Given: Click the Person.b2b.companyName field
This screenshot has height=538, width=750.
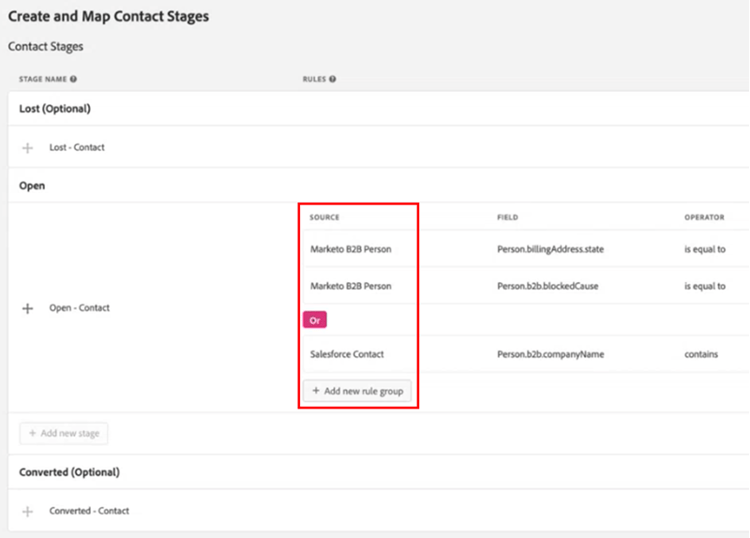Looking at the screenshot, I should click(x=550, y=354).
